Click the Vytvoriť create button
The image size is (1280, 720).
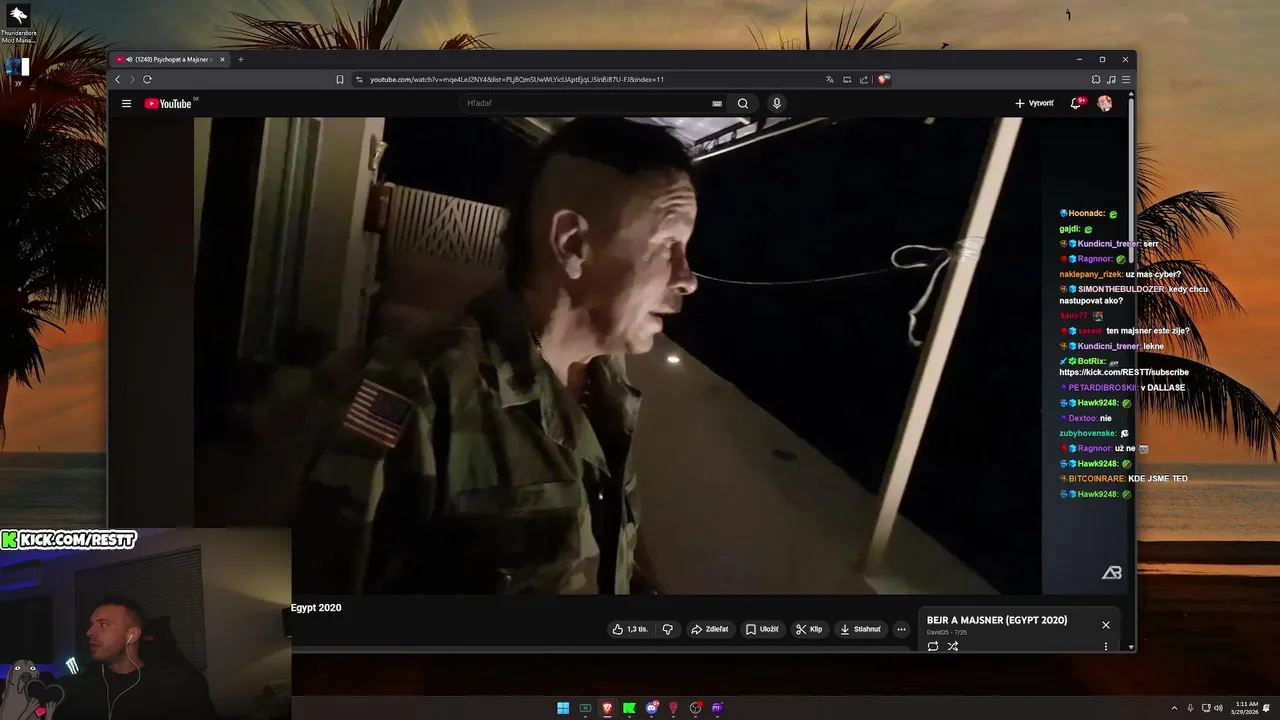coord(1034,103)
